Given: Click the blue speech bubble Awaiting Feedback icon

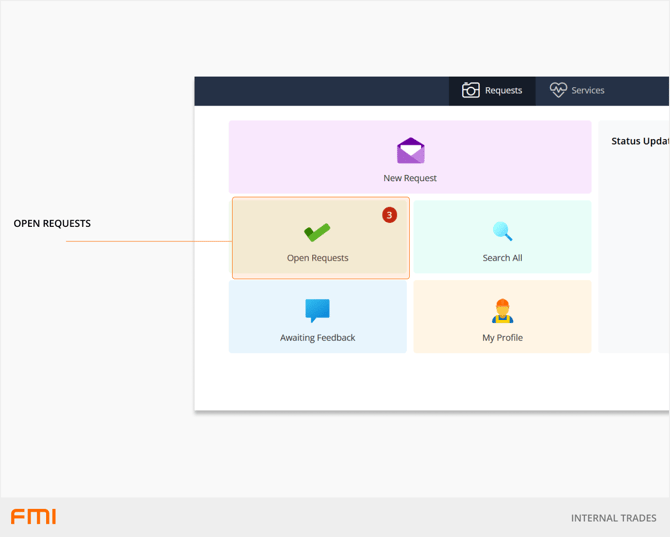Looking at the screenshot, I should point(317,311).
